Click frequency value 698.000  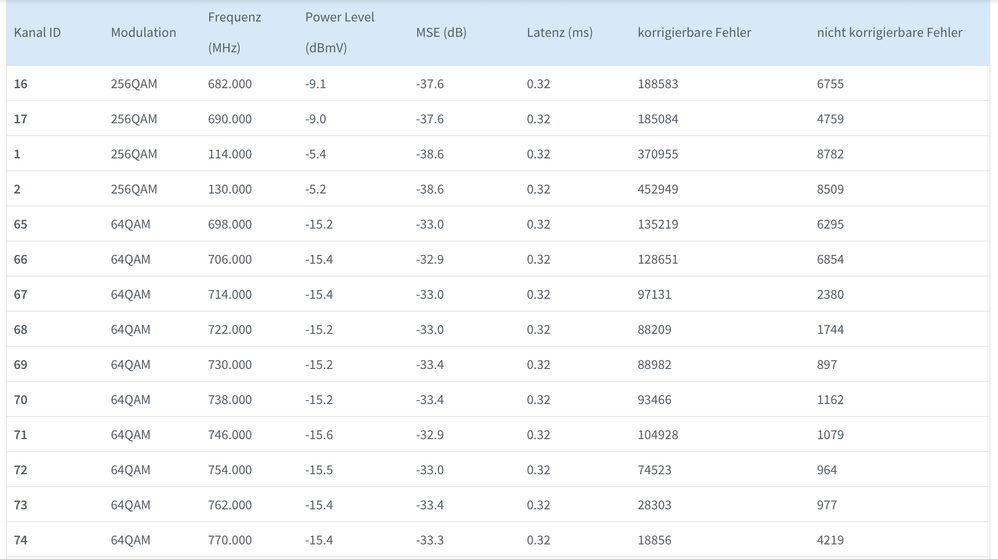(230, 224)
